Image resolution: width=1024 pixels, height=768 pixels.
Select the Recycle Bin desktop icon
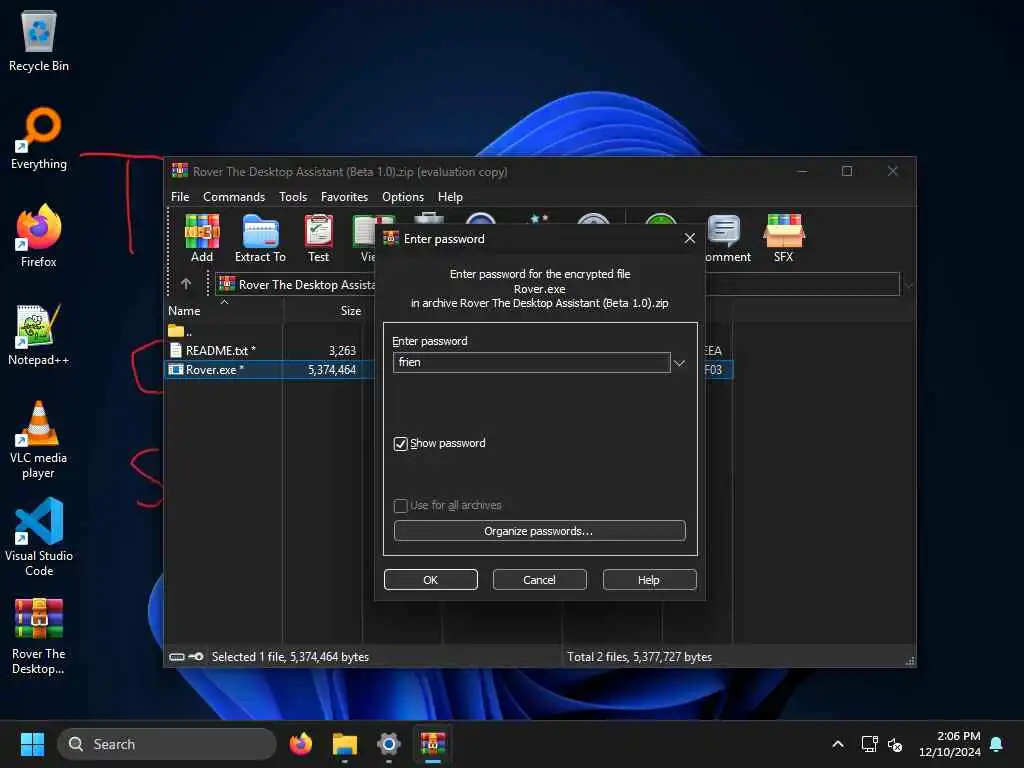[x=39, y=41]
